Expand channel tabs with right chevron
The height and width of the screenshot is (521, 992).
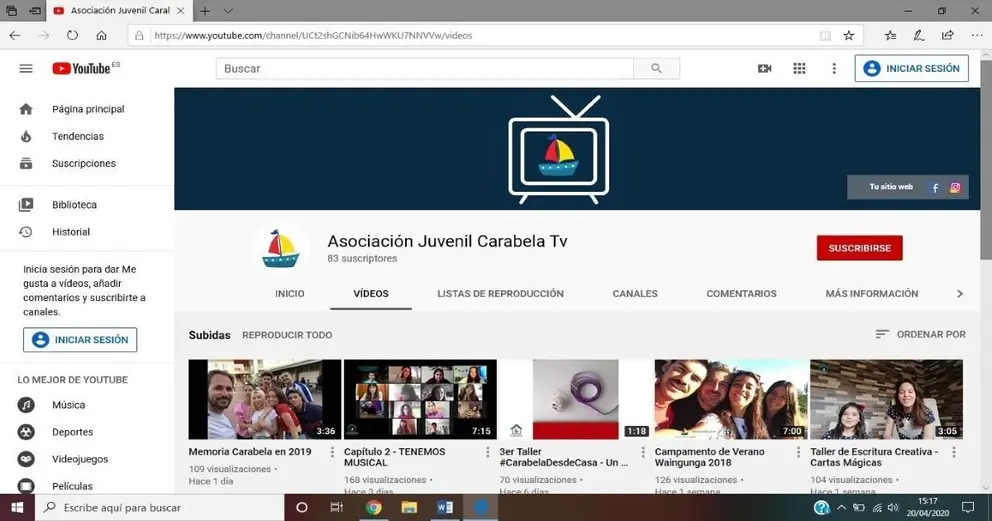coord(960,294)
